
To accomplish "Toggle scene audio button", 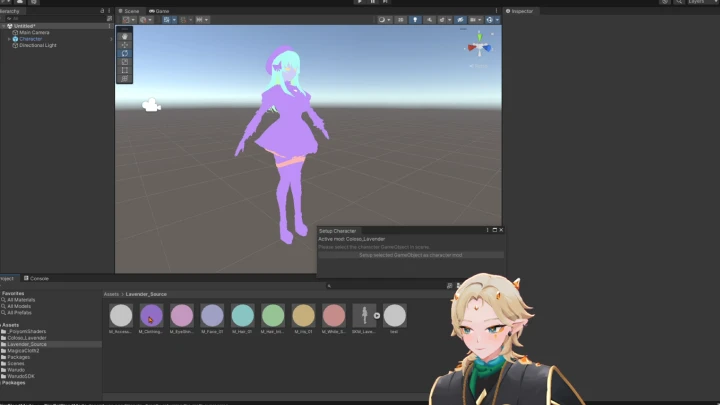I will pyautogui.click(x=429, y=20).
